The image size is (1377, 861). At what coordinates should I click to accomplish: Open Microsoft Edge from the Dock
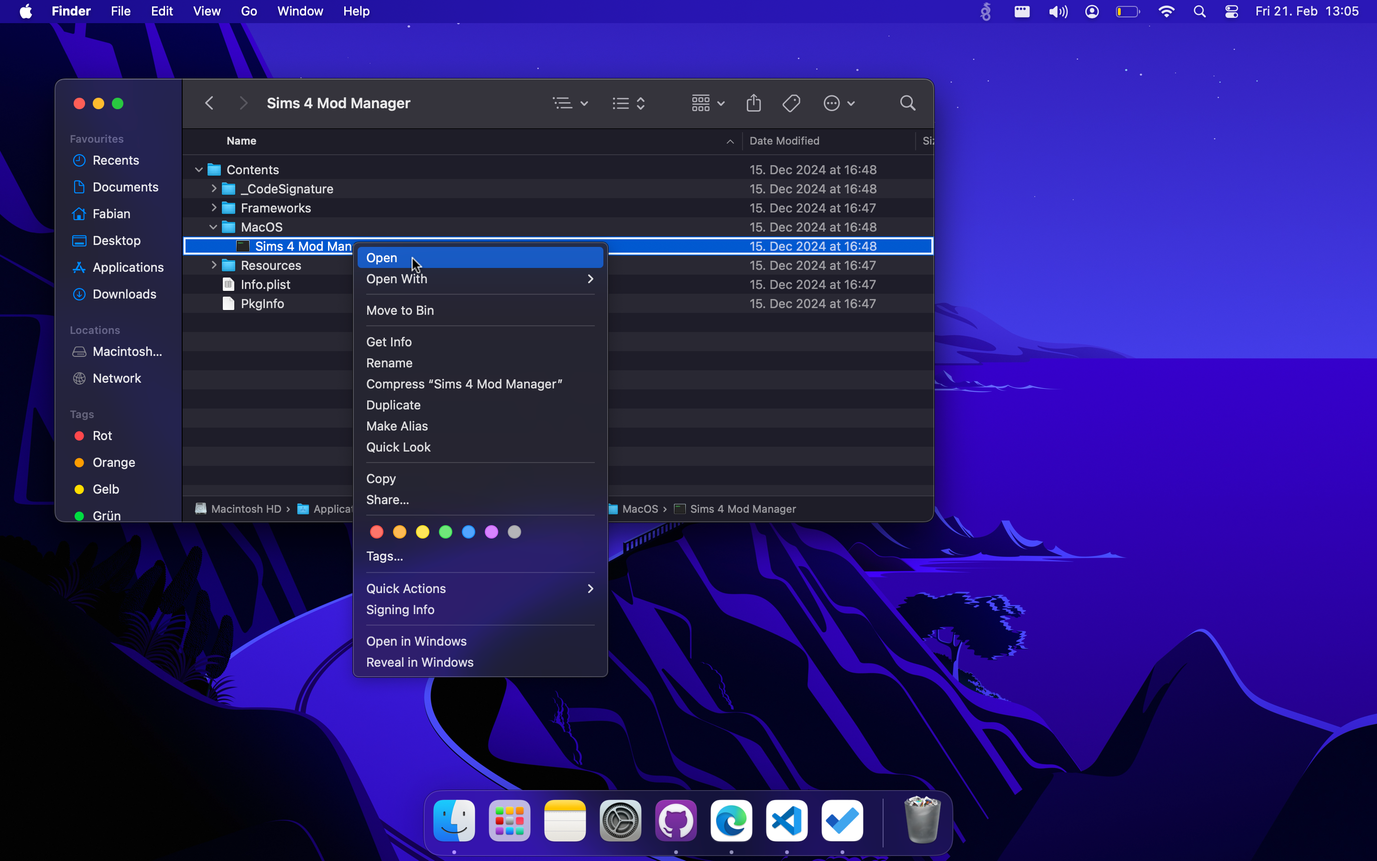(731, 822)
